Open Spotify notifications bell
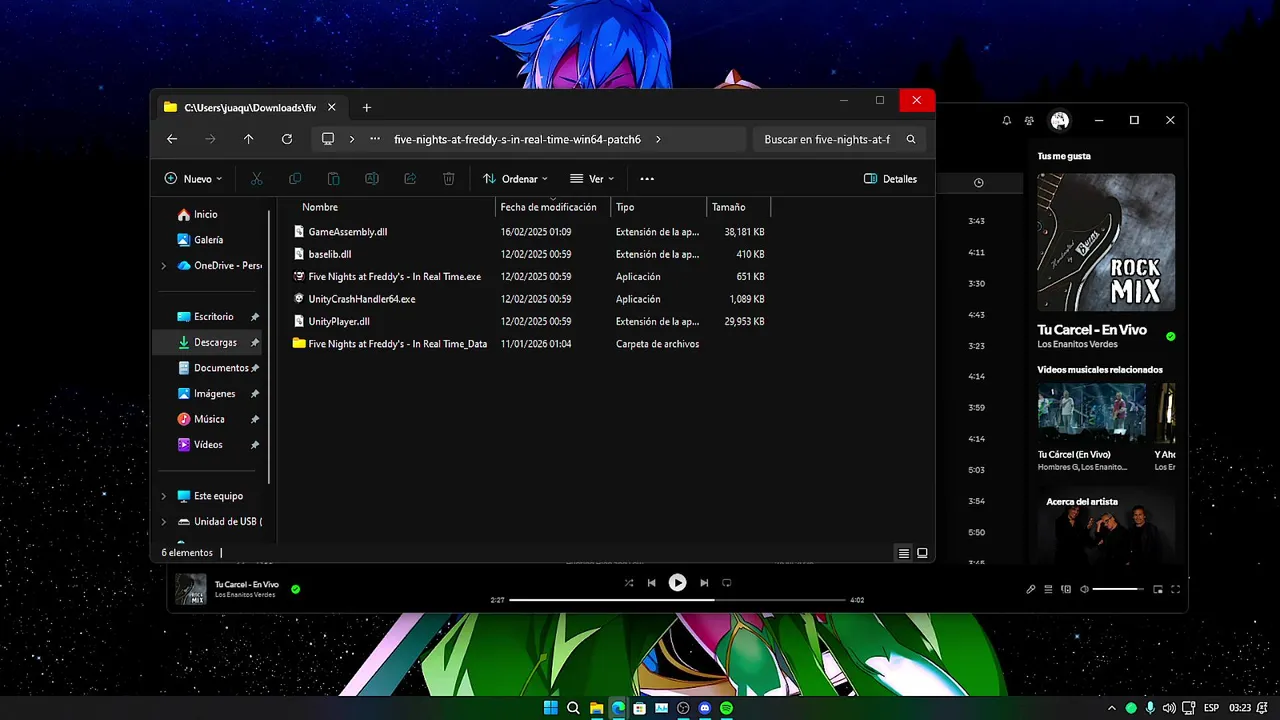The image size is (1280, 720). coord(1006,120)
